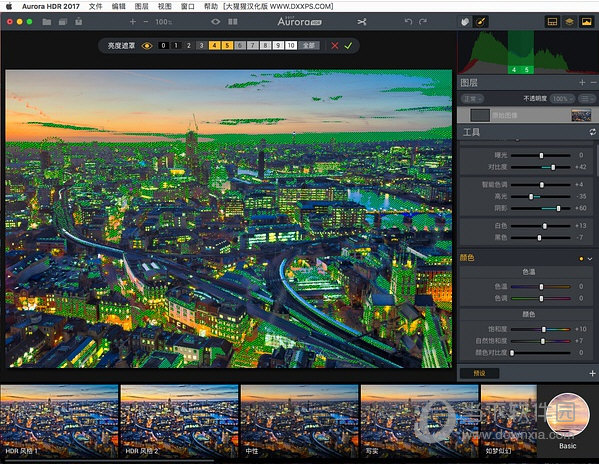Viewport: 599px width, 464px height.
Task: Click the 4-5 highlighted histogram zone
Action: pyautogui.click(x=520, y=53)
